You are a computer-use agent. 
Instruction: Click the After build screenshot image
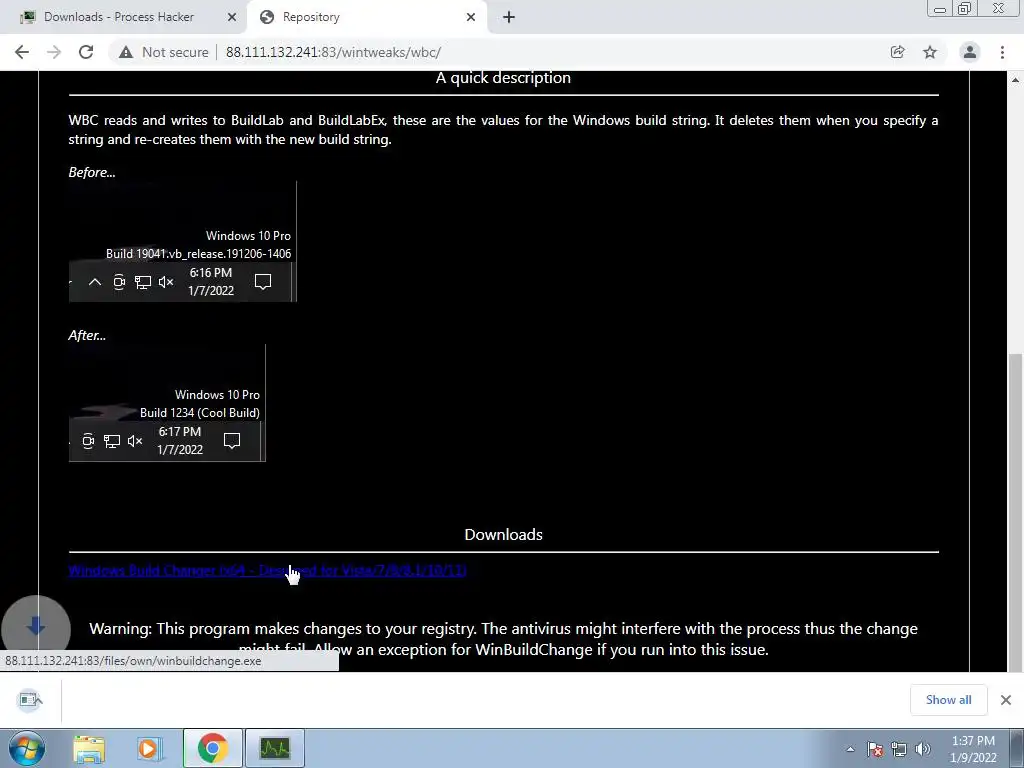[167, 403]
